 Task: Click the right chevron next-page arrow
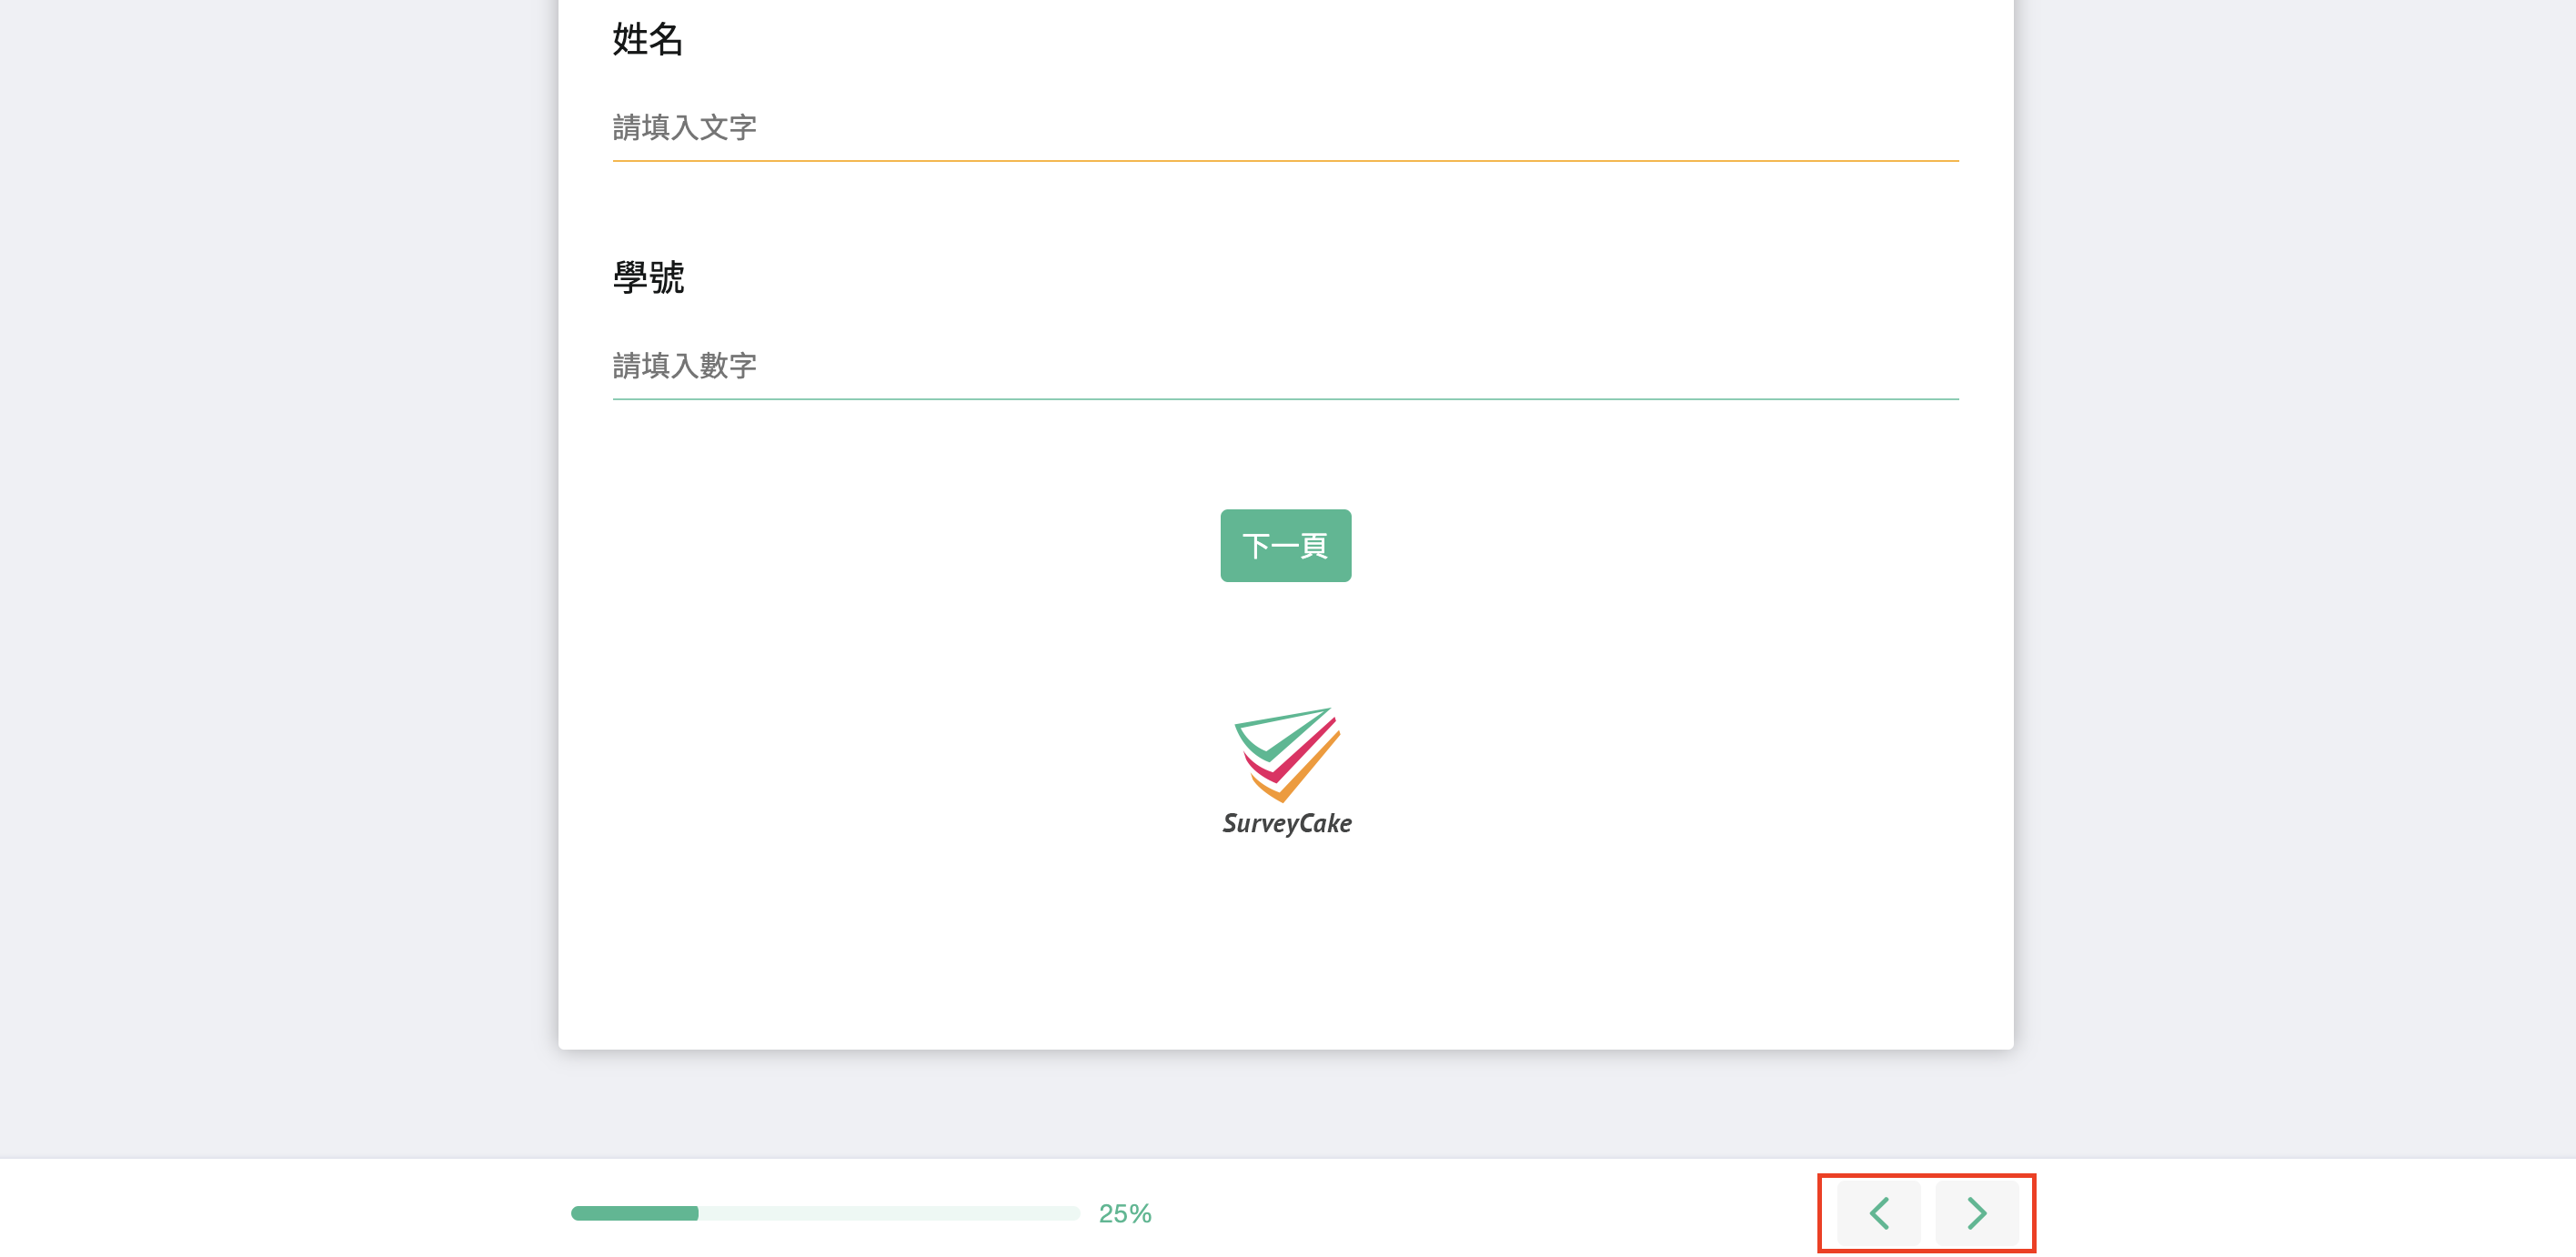point(1976,1213)
